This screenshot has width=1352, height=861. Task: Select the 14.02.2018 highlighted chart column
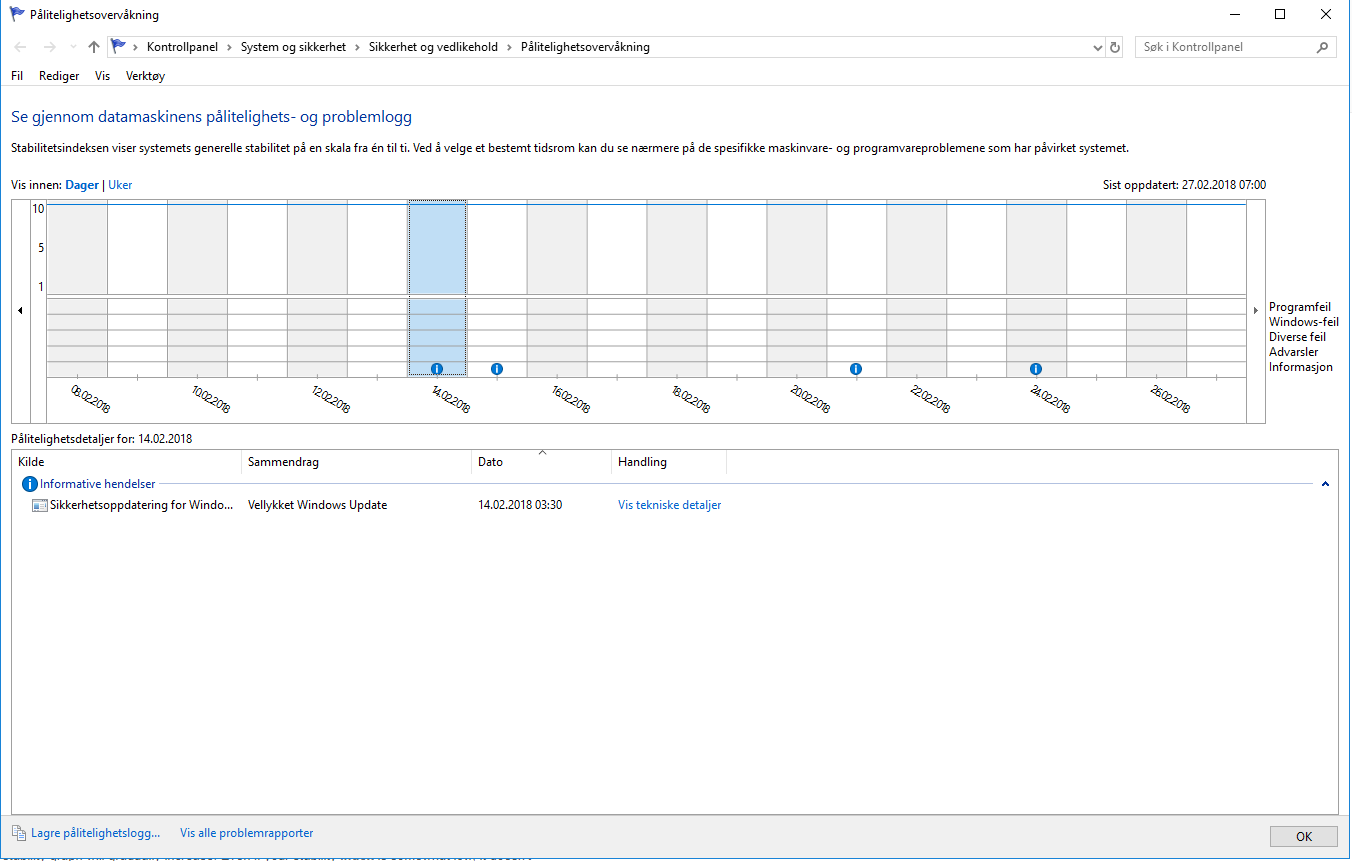(437, 288)
